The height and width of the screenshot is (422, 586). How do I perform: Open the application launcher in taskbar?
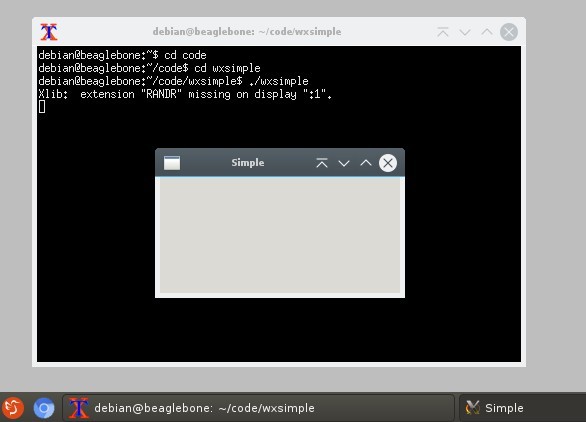[13, 407]
